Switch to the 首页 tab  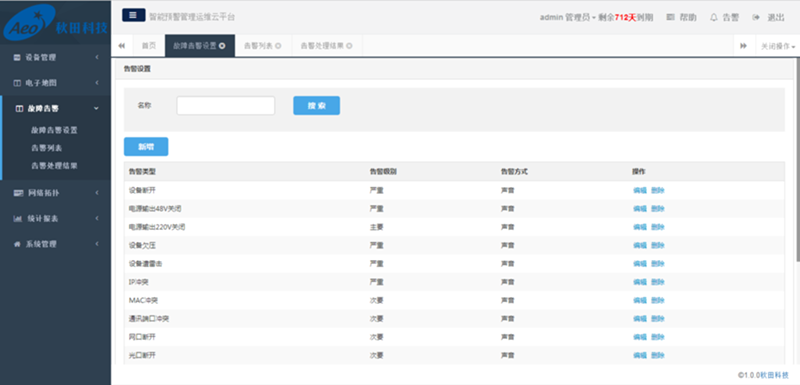pyautogui.click(x=149, y=46)
